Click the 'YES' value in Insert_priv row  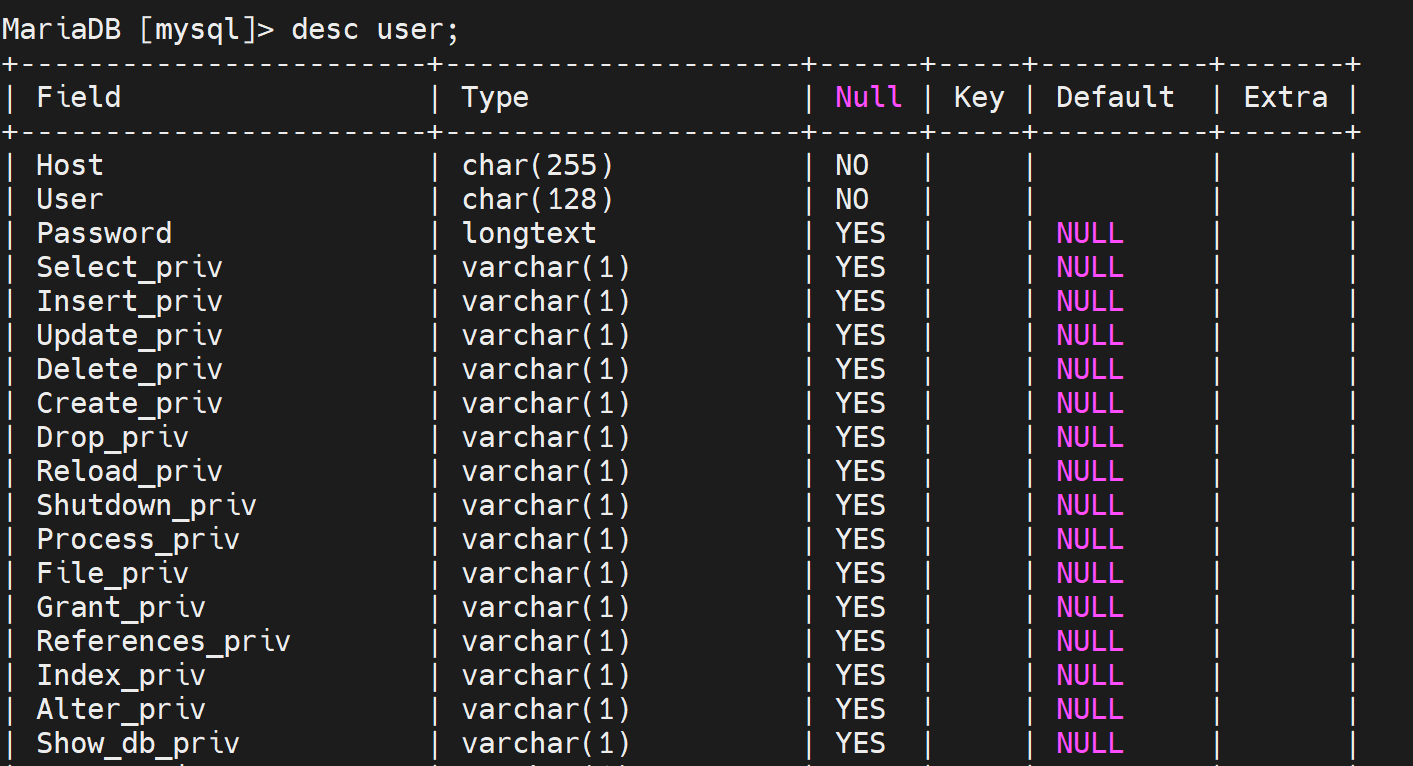coord(861,301)
